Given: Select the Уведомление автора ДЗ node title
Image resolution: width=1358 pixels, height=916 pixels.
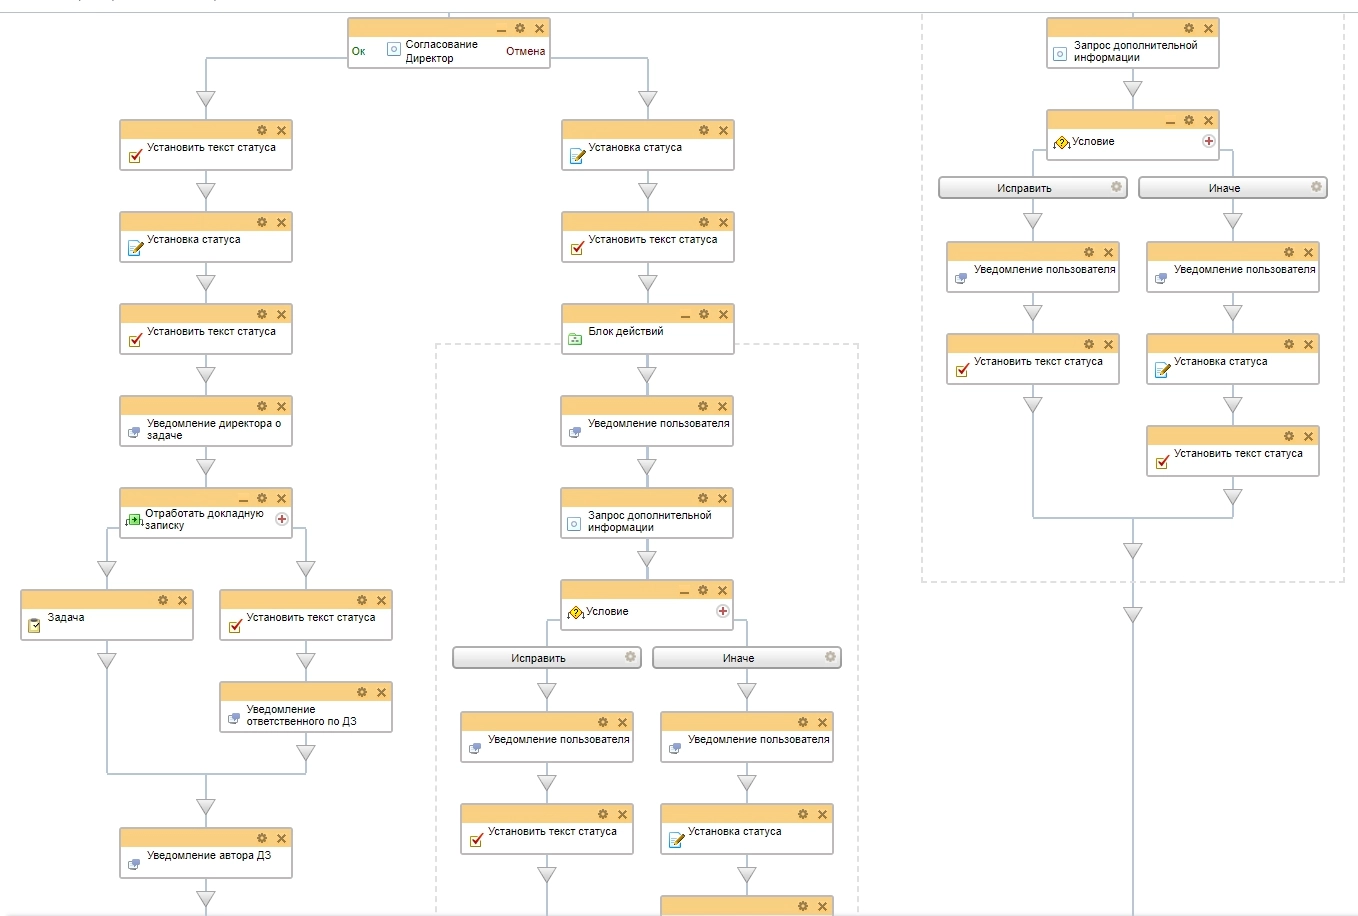Looking at the screenshot, I should (208, 856).
